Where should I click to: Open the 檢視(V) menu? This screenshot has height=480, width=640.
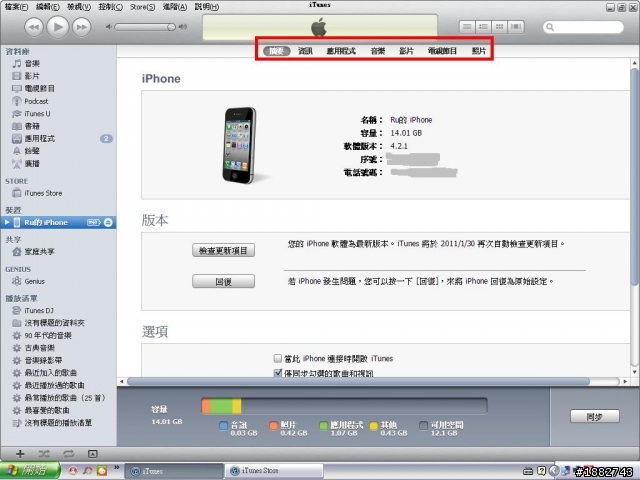pyautogui.click(x=79, y=7)
